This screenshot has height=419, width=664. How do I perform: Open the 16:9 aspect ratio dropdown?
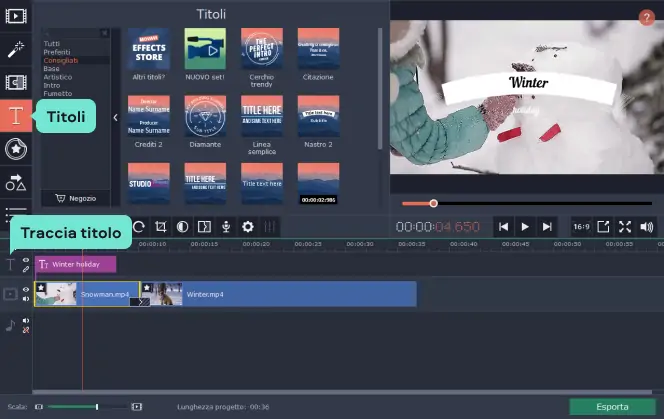click(581, 227)
